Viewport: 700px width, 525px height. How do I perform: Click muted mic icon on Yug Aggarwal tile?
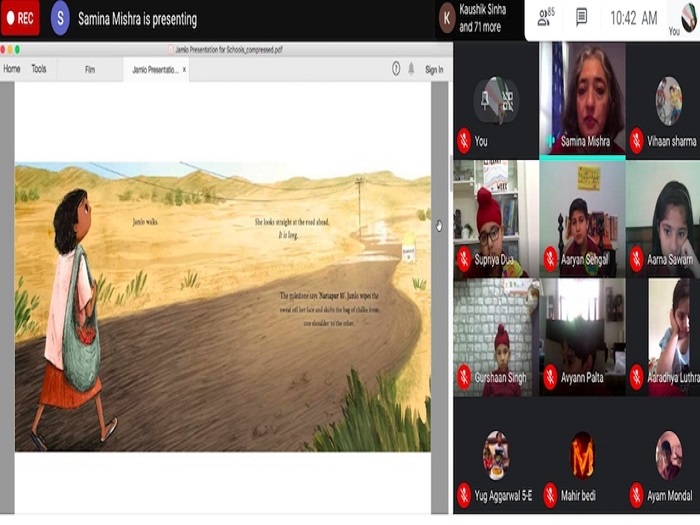pyautogui.click(x=464, y=496)
